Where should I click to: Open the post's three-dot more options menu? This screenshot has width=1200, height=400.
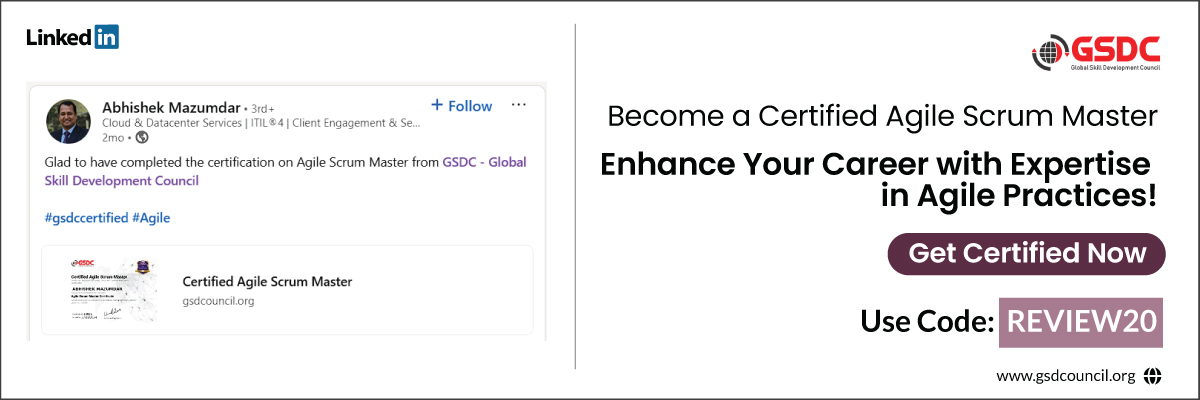coord(518,105)
